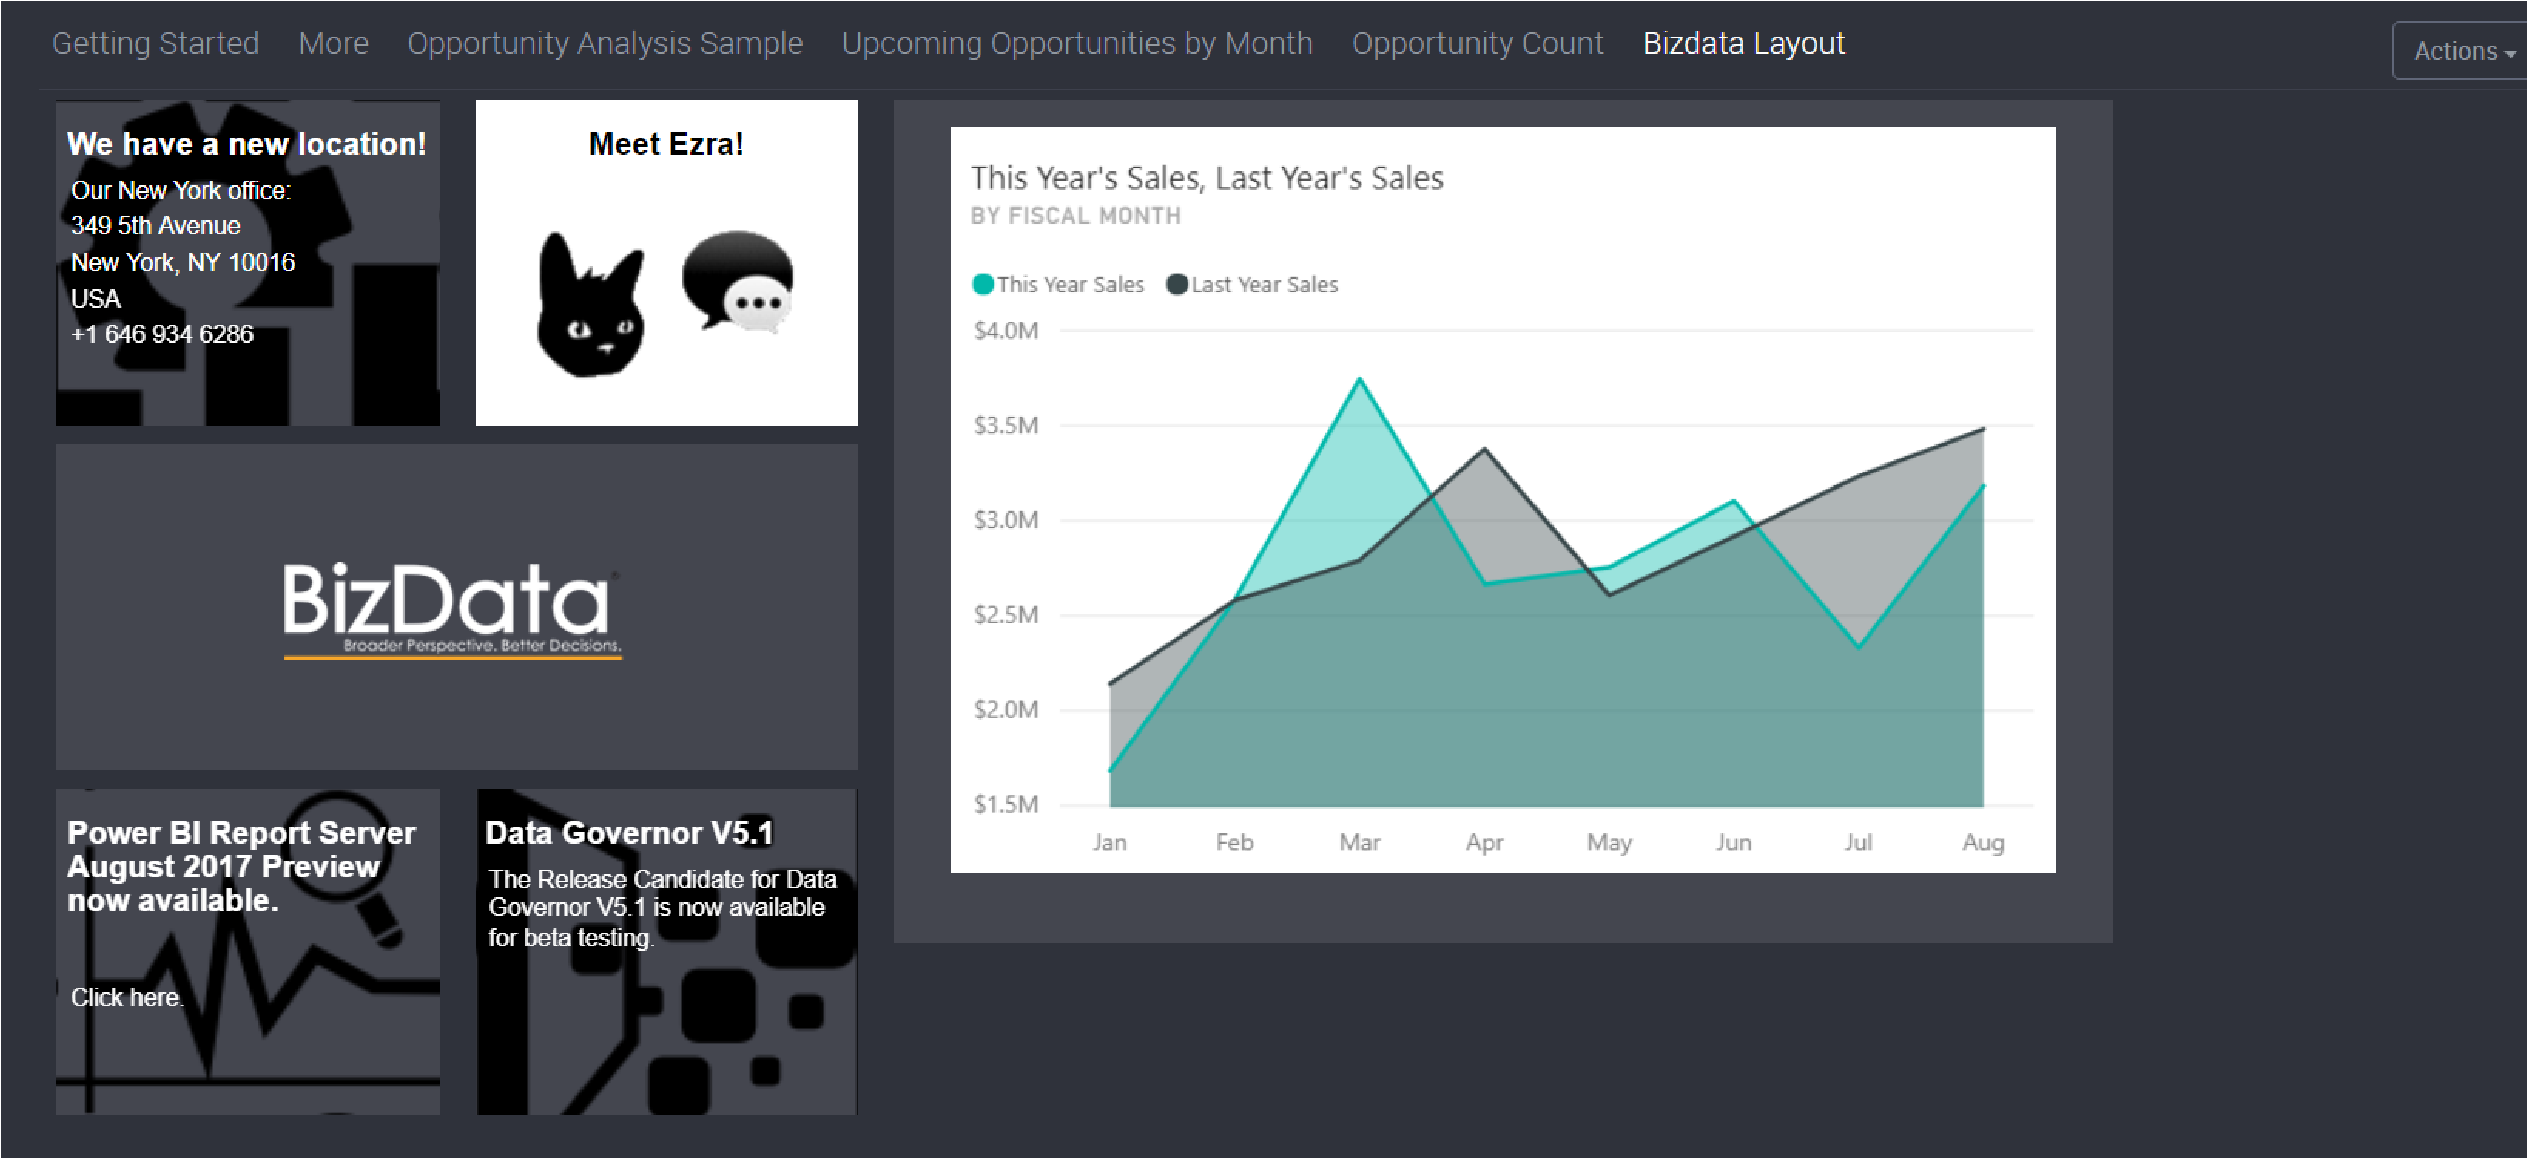2527x1158 pixels.
Task: Select the 'This Year Sales' legend label
Action: click(x=1070, y=285)
